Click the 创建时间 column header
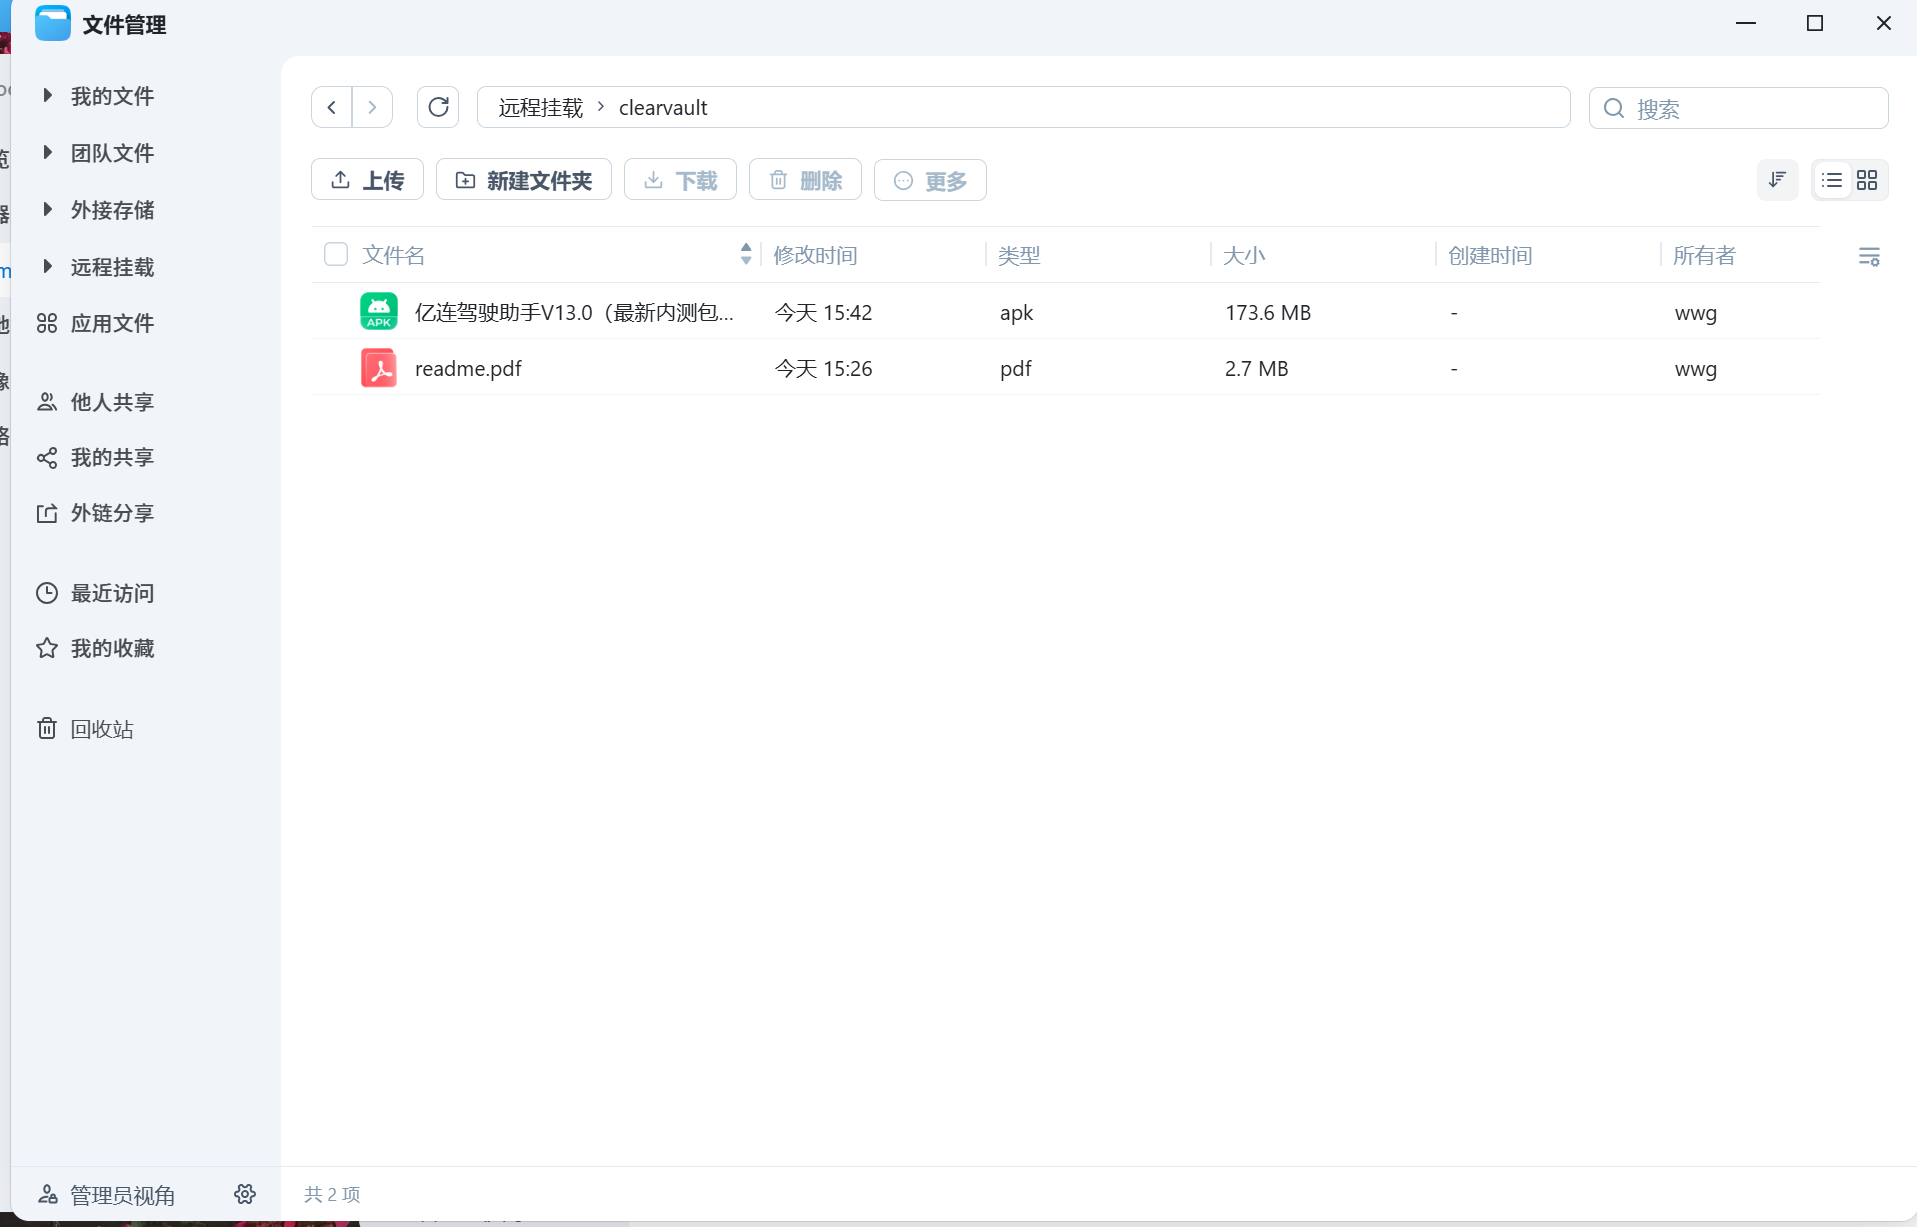This screenshot has height=1227, width=1917. (1490, 255)
